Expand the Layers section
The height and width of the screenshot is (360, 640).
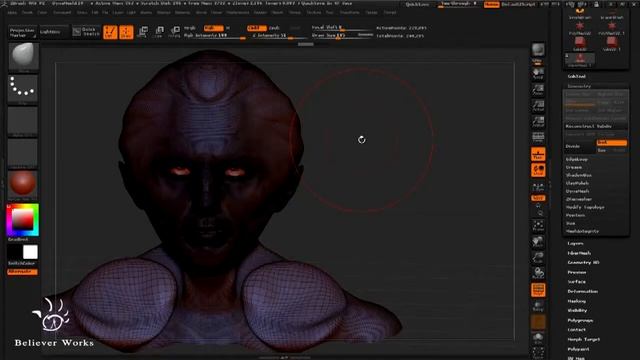[x=575, y=243]
